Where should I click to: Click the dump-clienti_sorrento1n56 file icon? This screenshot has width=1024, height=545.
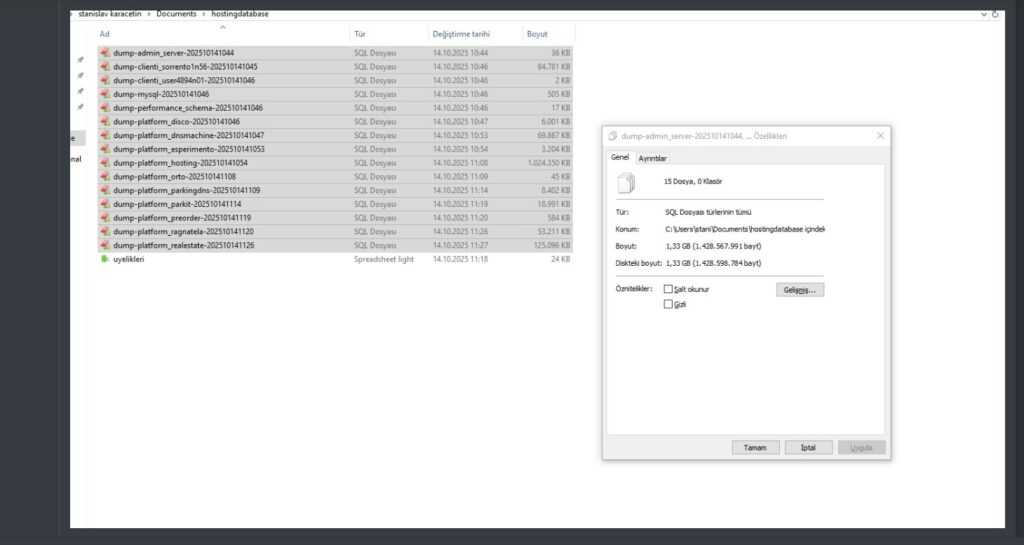tap(104, 66)
